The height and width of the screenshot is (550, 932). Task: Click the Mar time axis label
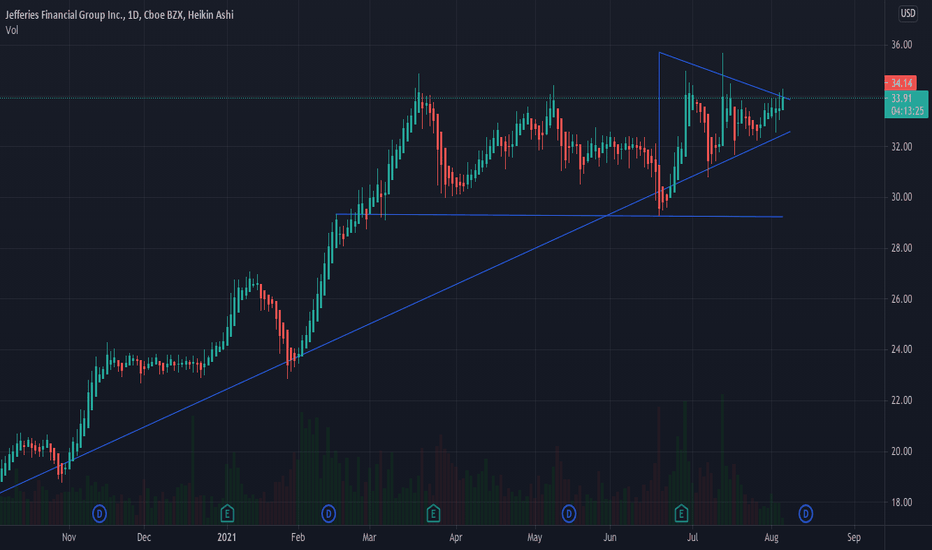pos(369,538)
